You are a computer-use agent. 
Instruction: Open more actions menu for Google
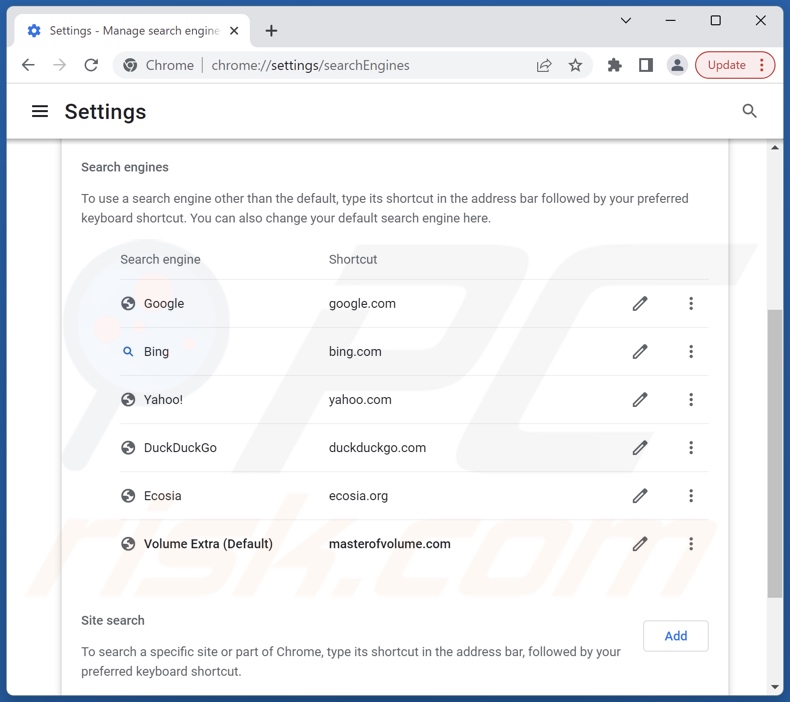point(691,303)
